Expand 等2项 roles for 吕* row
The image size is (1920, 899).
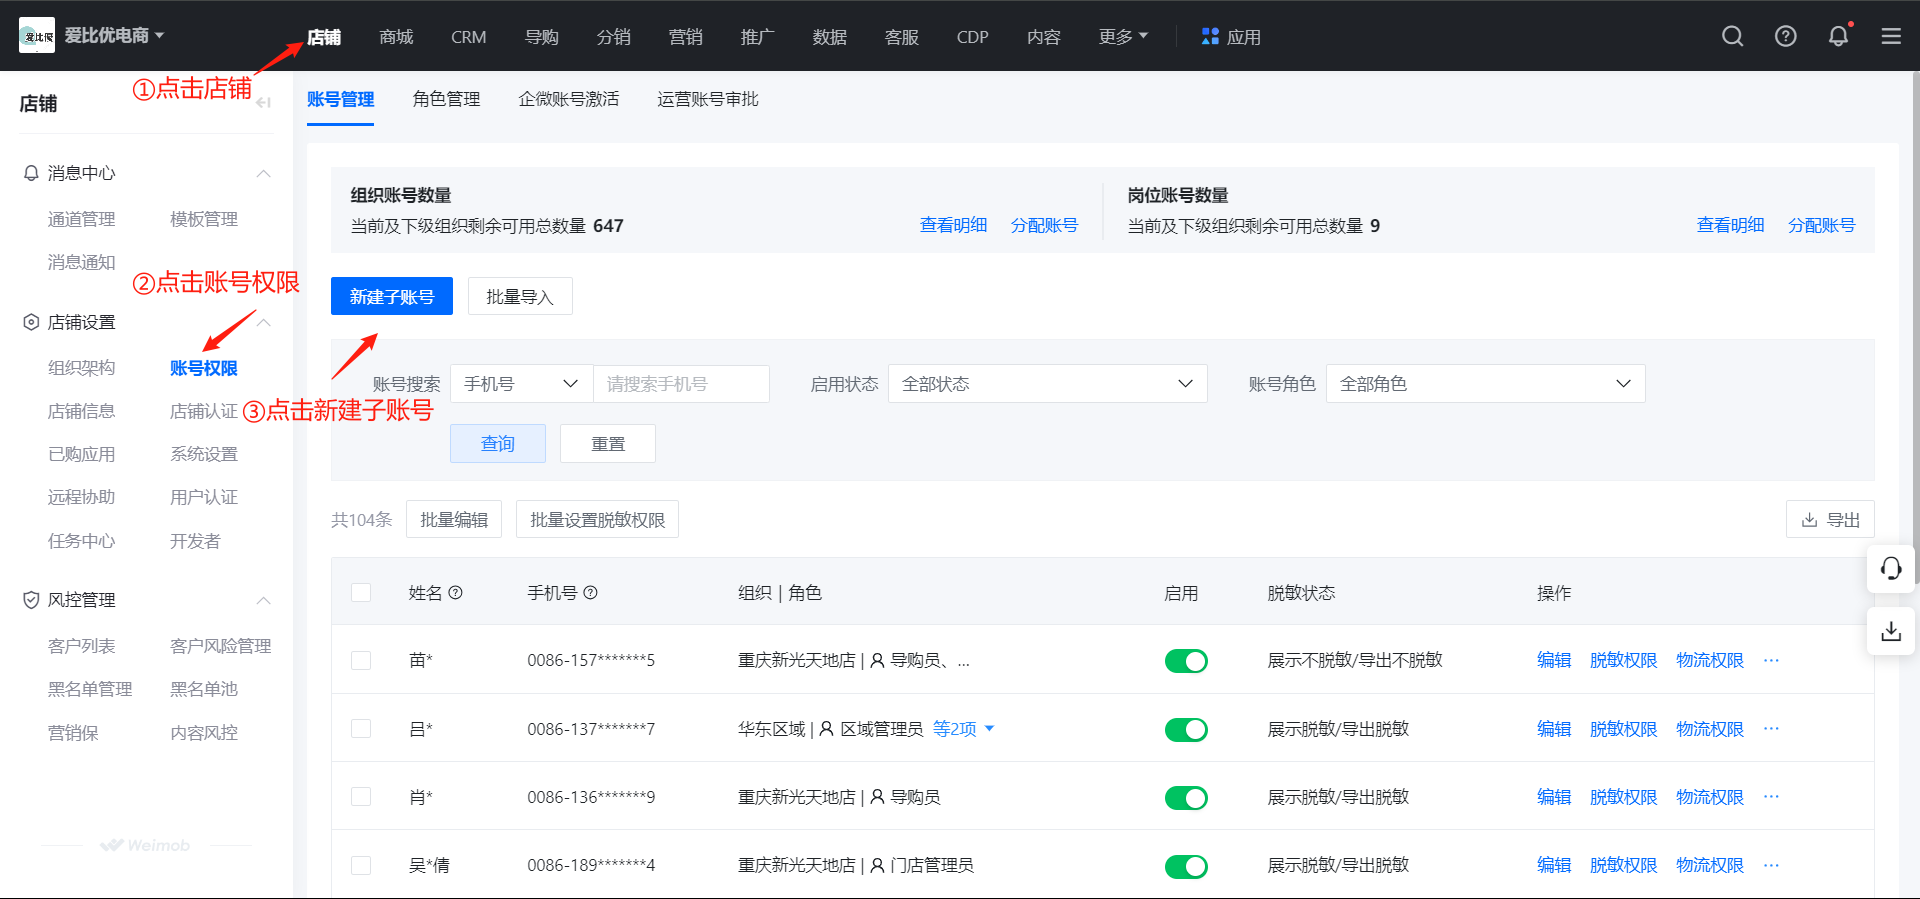[964, 729]
